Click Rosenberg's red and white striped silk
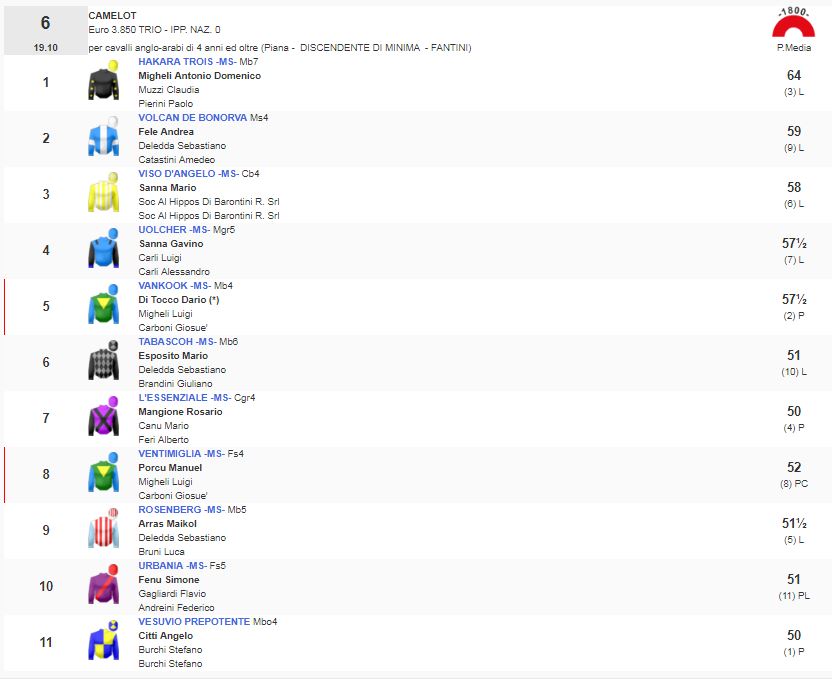This screenshot has height=684, width=832. coord(103,531)
